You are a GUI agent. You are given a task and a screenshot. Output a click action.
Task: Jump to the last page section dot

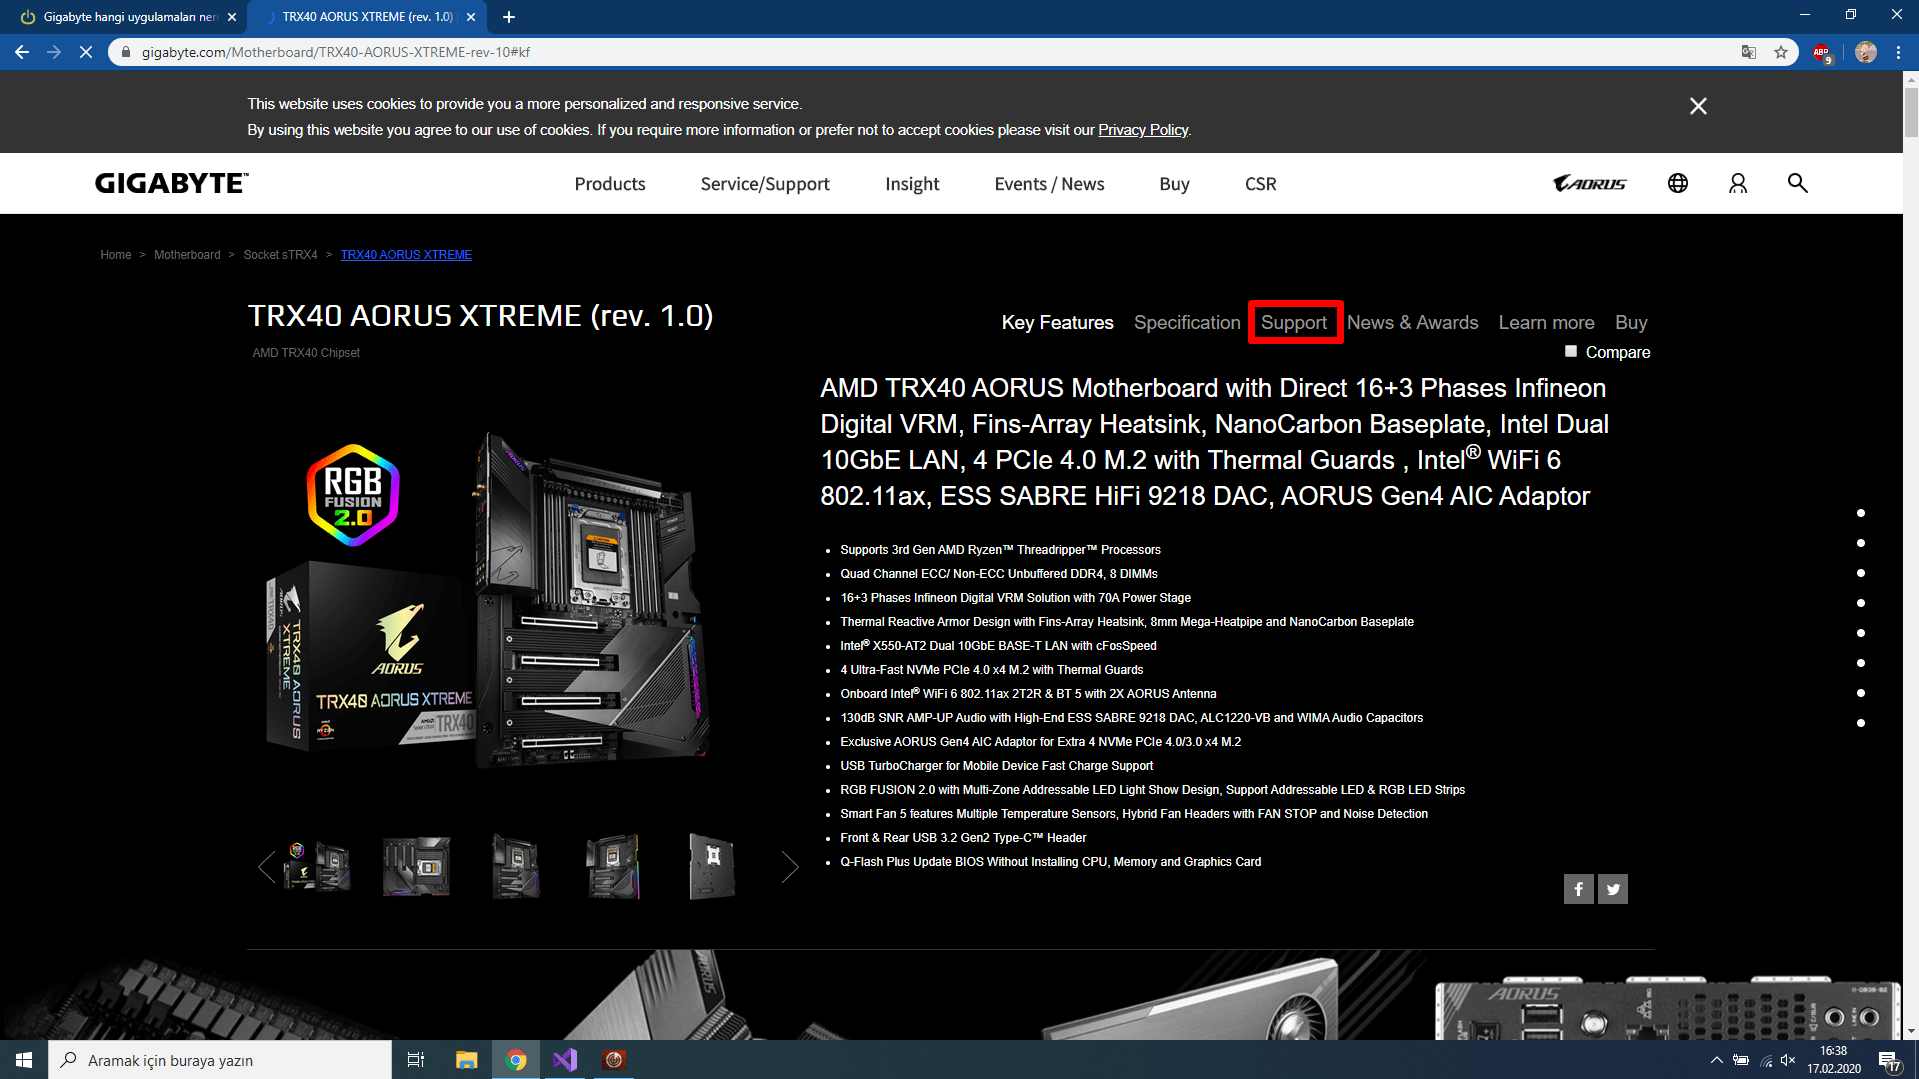coord(1861,723)
